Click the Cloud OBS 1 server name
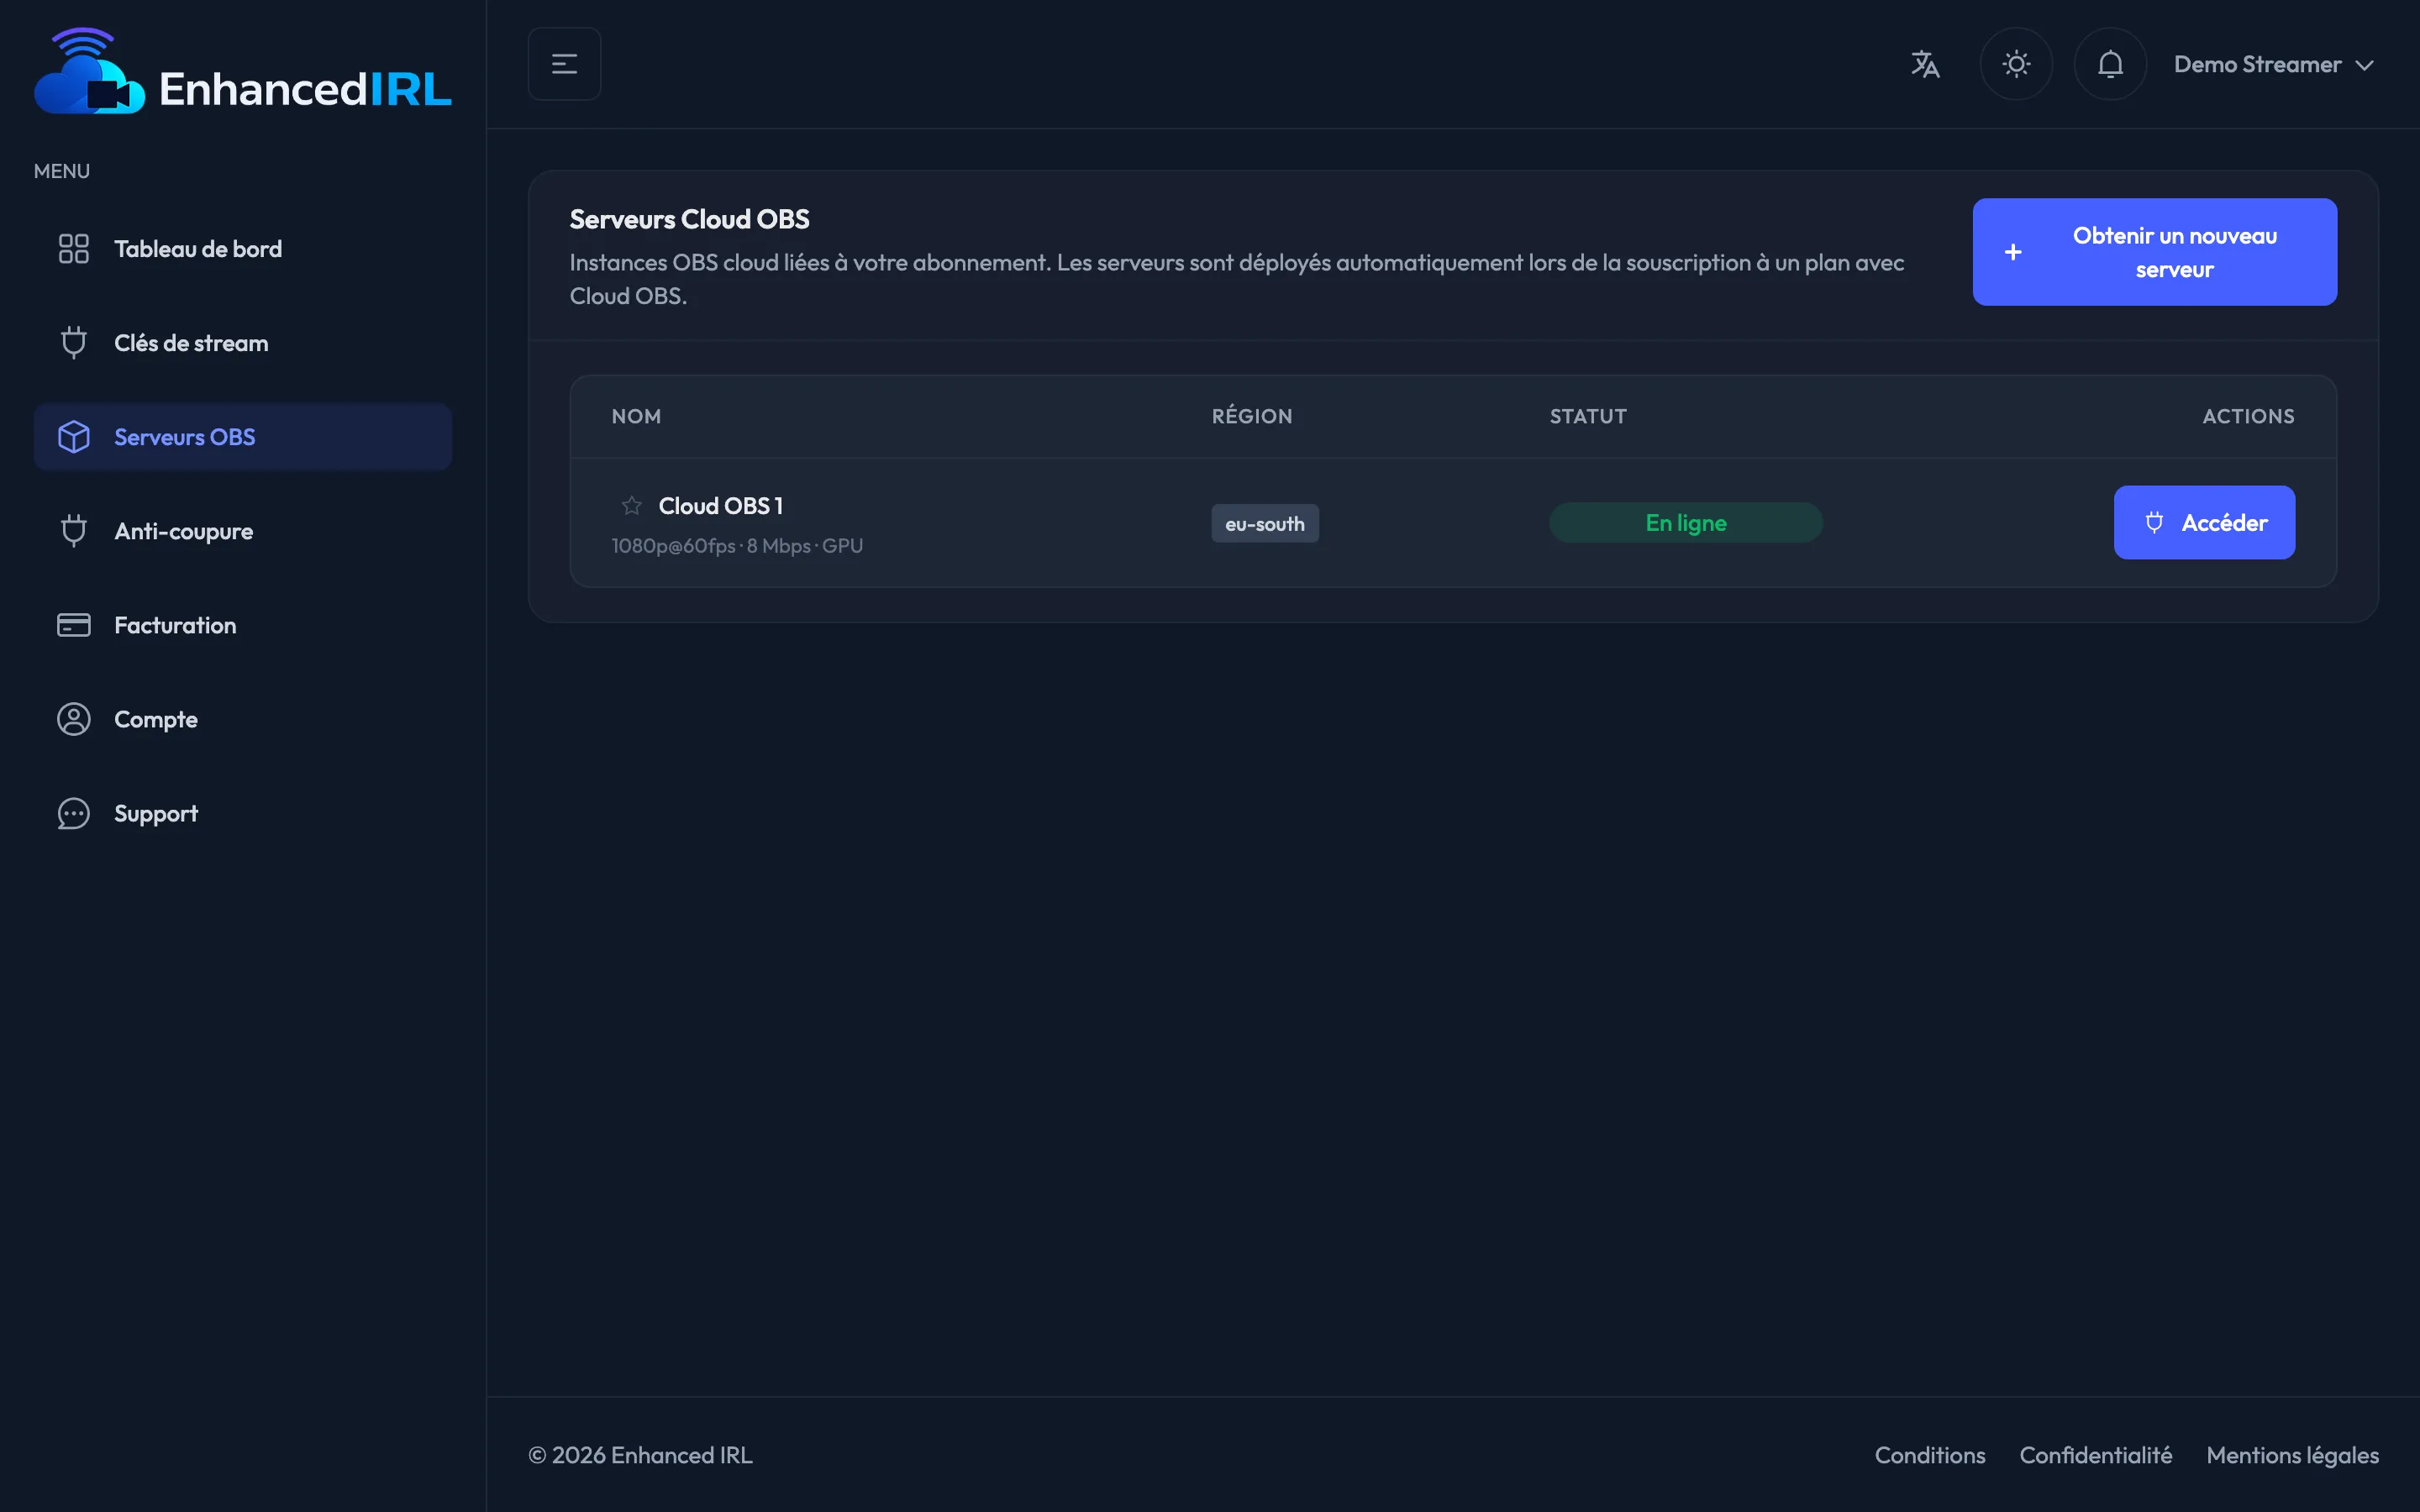Screen dimensions: 2420x1512 point(720,506)
